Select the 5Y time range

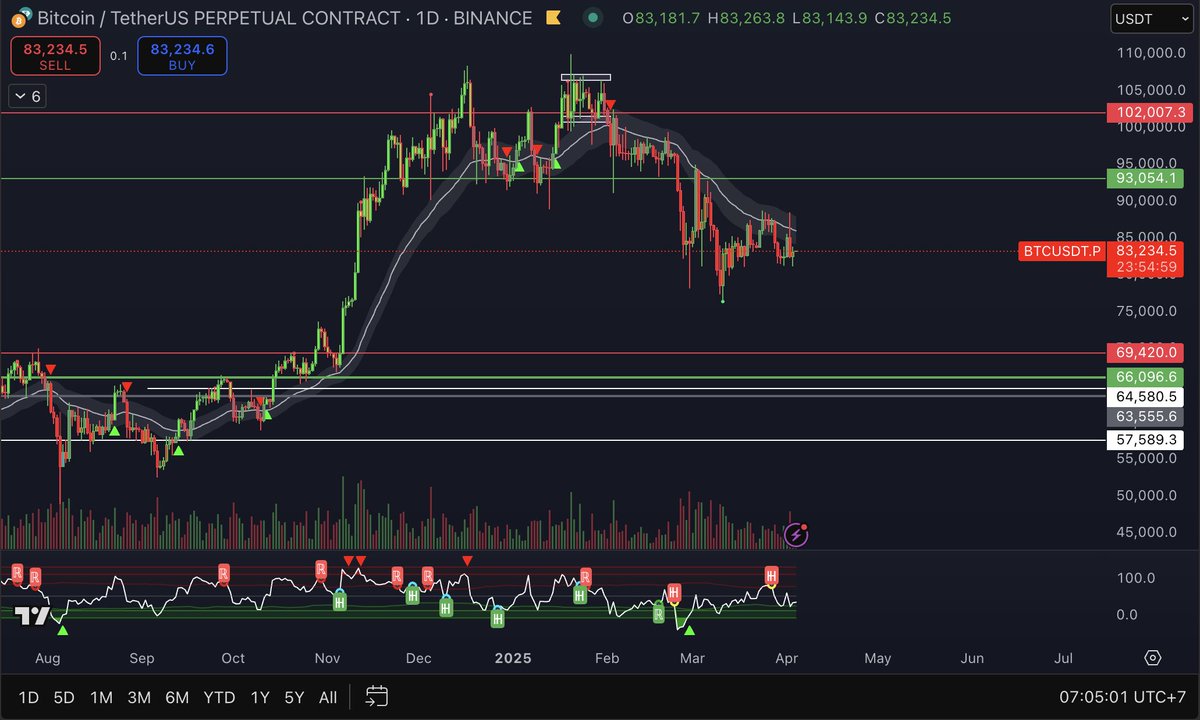pos(294,697)
